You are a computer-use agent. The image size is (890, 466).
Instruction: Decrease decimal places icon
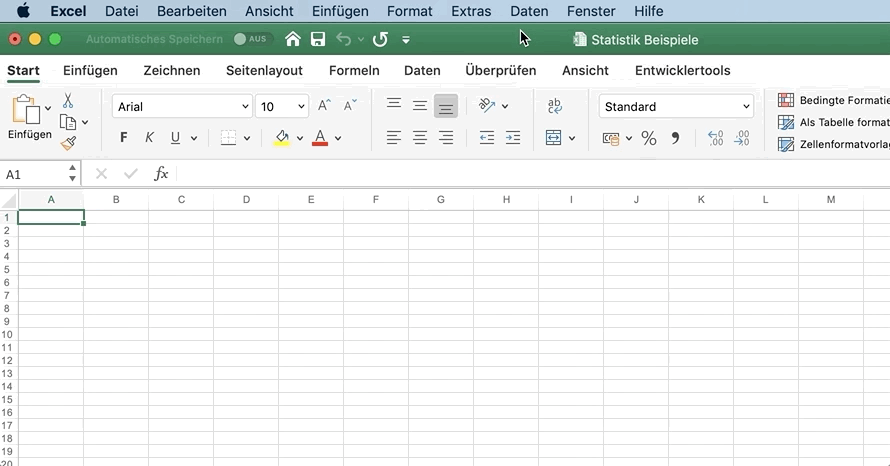(741, 138)
